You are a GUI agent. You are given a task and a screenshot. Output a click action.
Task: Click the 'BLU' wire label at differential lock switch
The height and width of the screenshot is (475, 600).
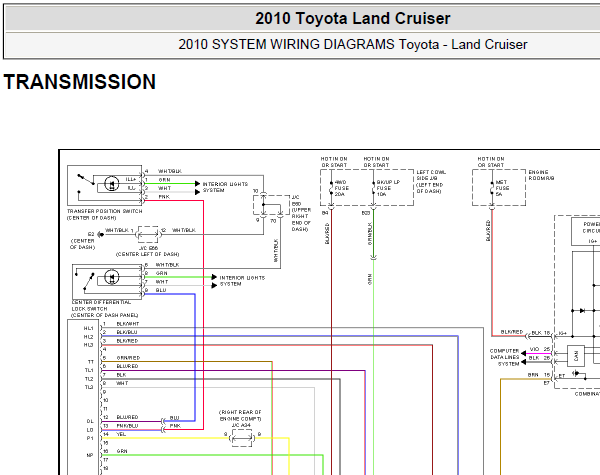[x=161, y=290]
